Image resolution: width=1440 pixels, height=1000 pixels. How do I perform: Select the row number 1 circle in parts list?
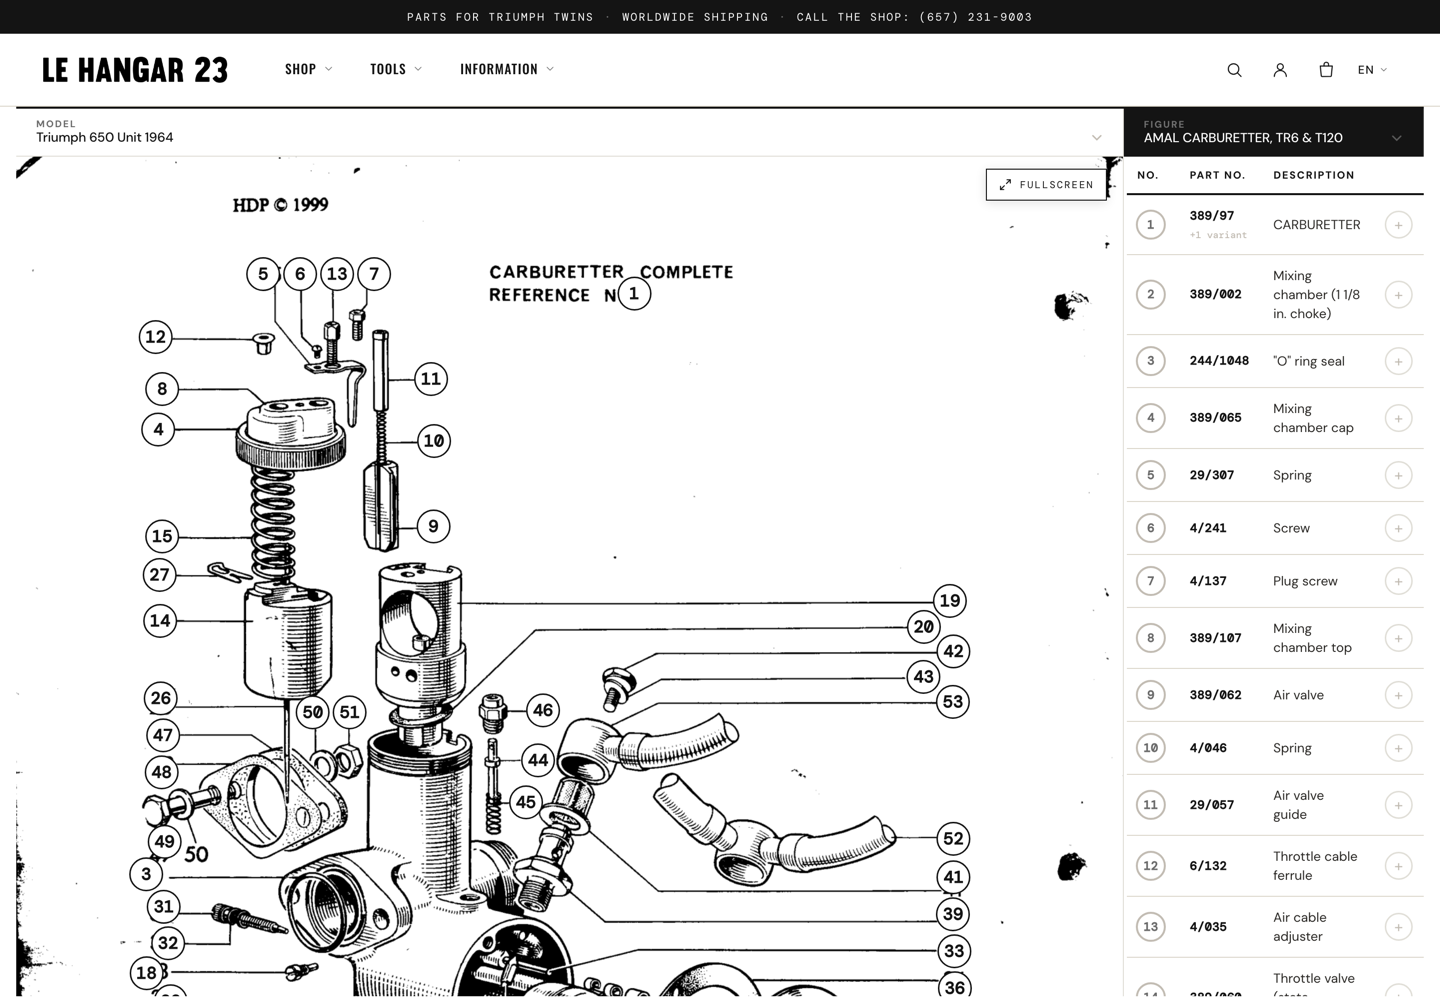(x=1150, y=225)
